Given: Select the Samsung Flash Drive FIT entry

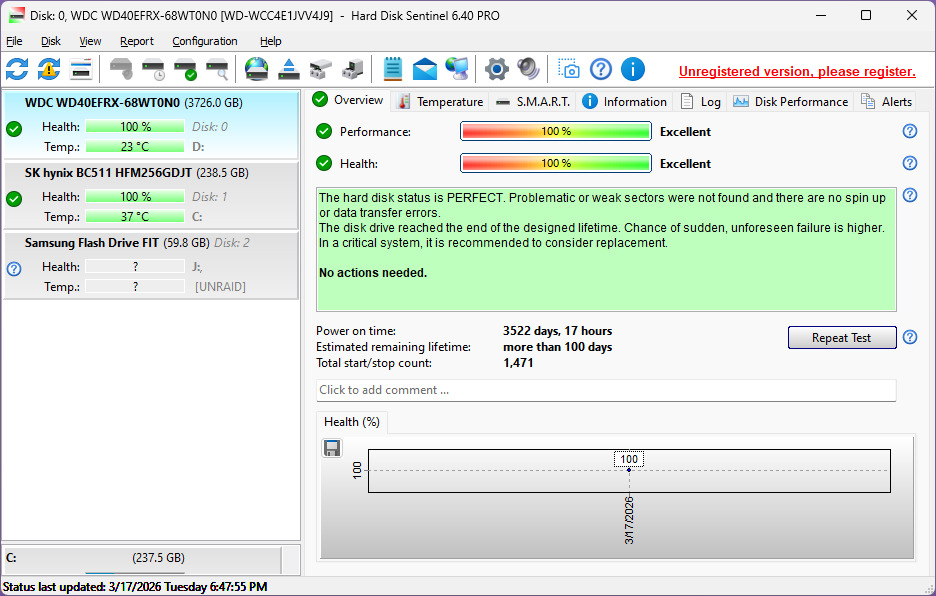Looking at the screenshot, I should [x=151, y=265].
